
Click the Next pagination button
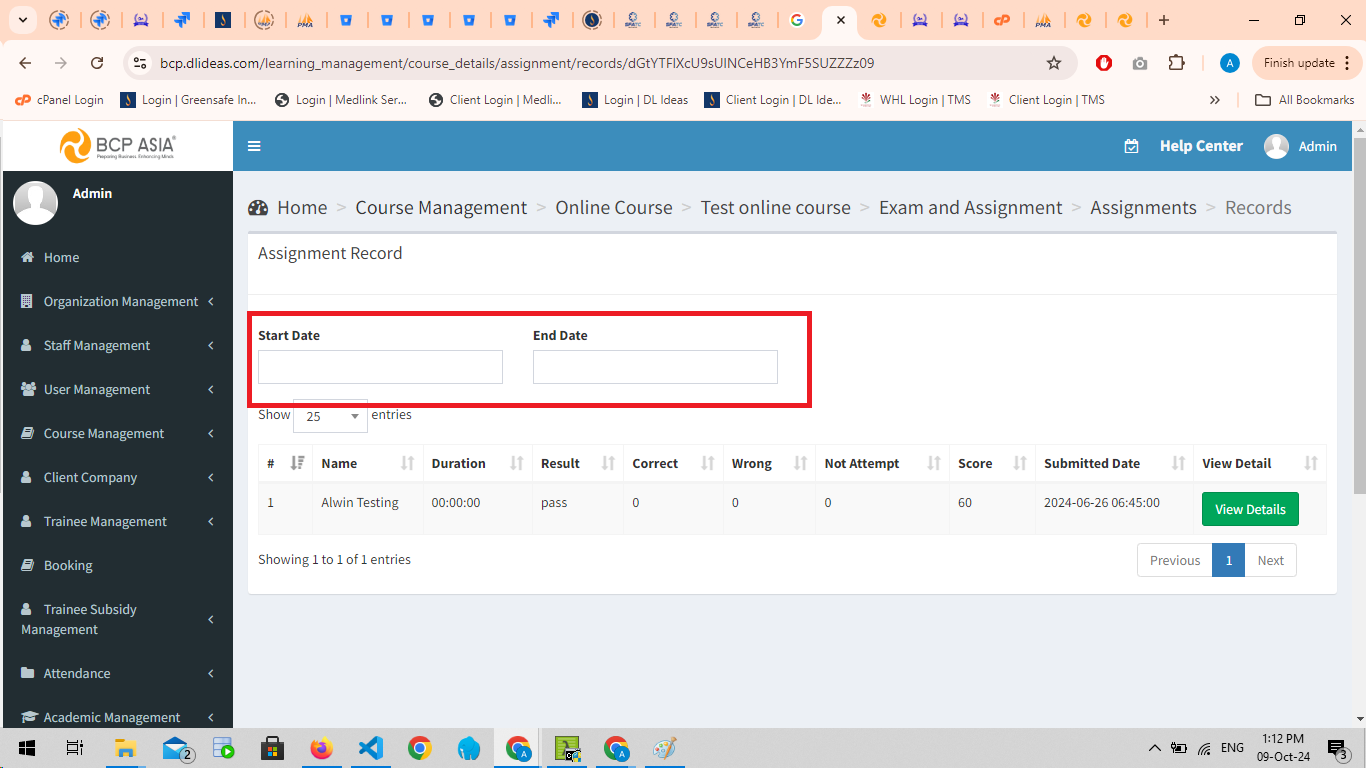point(1270,560)
